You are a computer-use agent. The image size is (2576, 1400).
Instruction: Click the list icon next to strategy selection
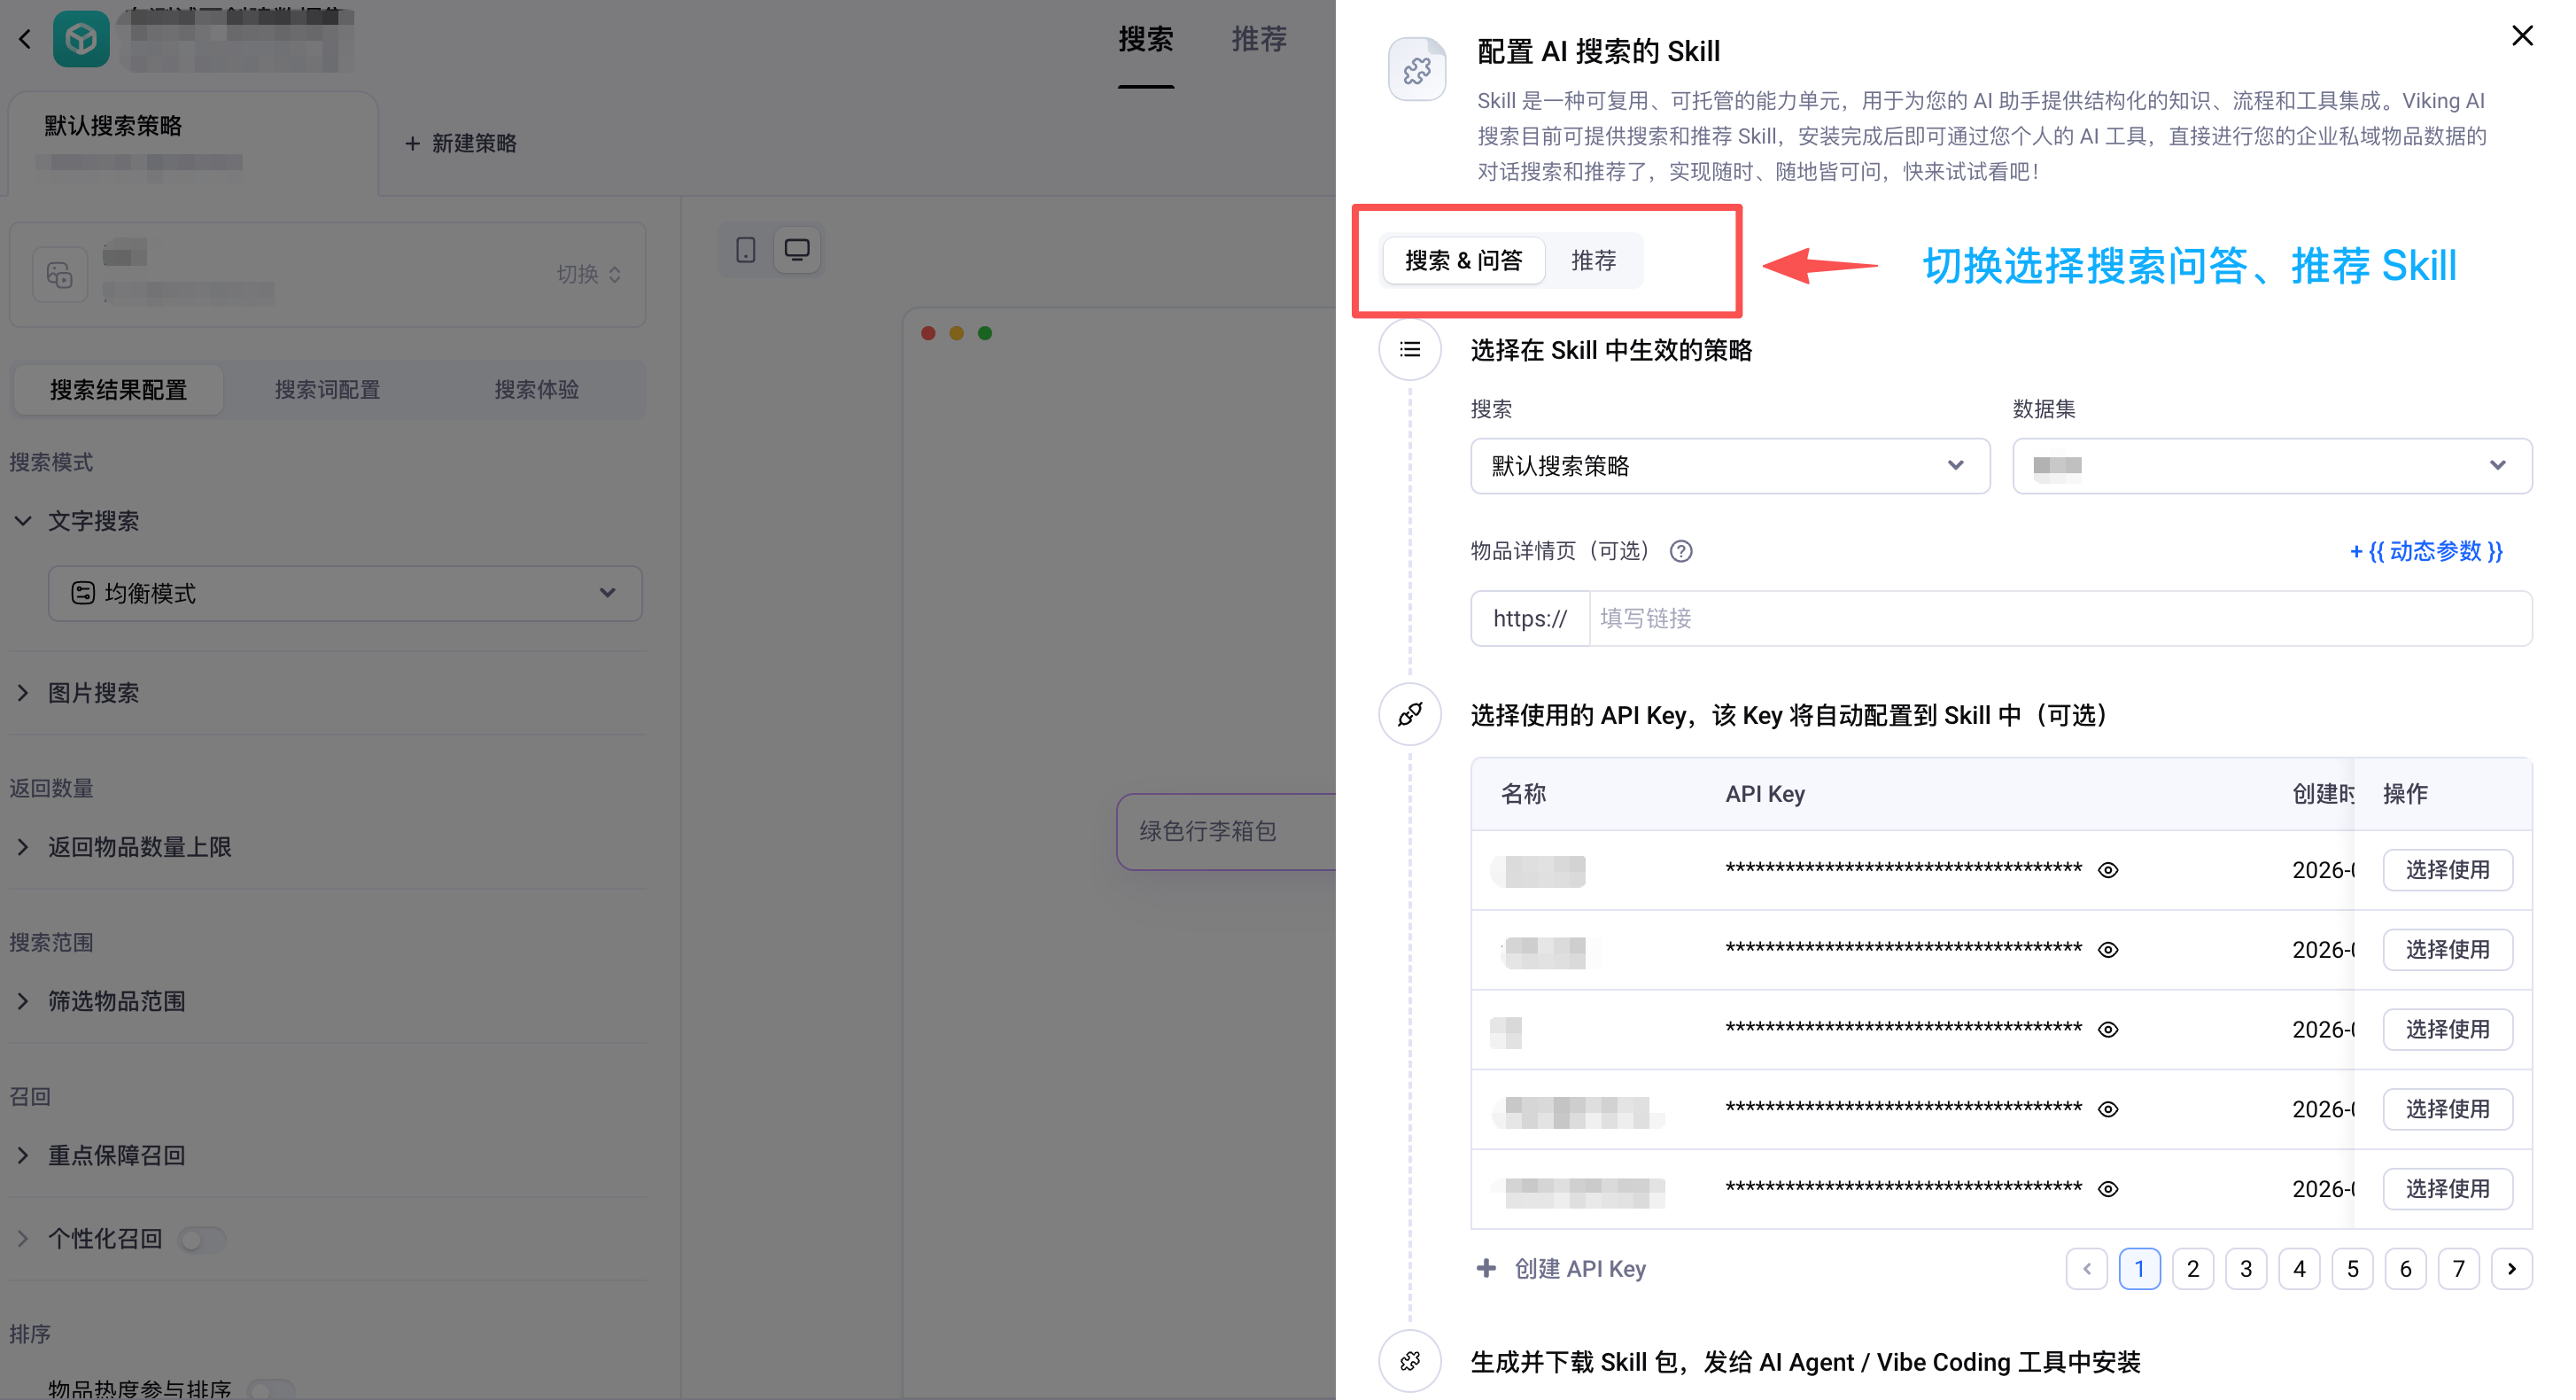(x=1410, y=350)
